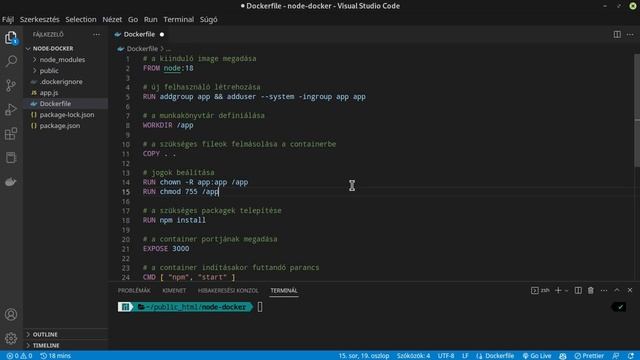Select the Dockerfile editor tab
The height and width of the screenshot is (360, 640).
click(x=139, y=34)
